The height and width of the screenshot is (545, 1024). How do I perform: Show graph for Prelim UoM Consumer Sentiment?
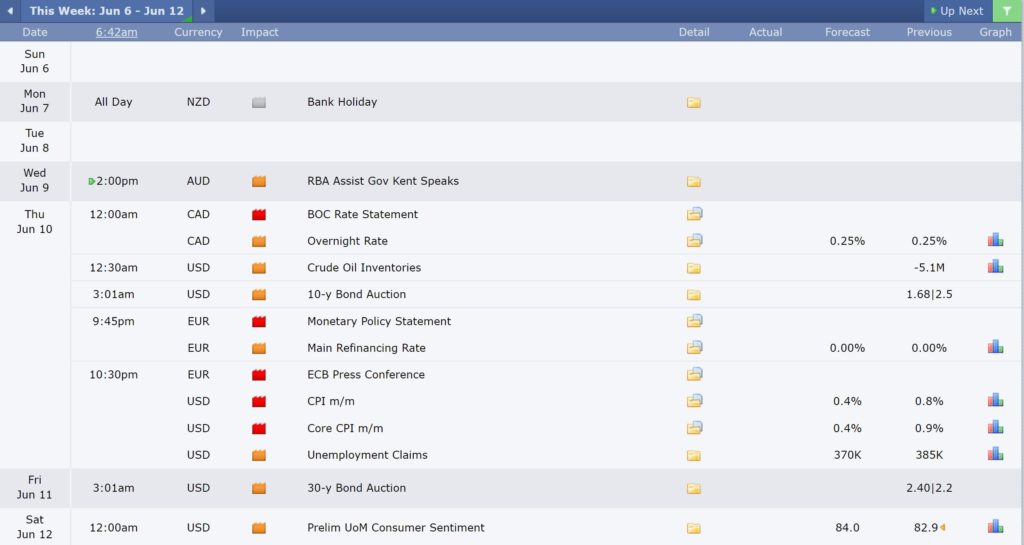click(995, 526)
